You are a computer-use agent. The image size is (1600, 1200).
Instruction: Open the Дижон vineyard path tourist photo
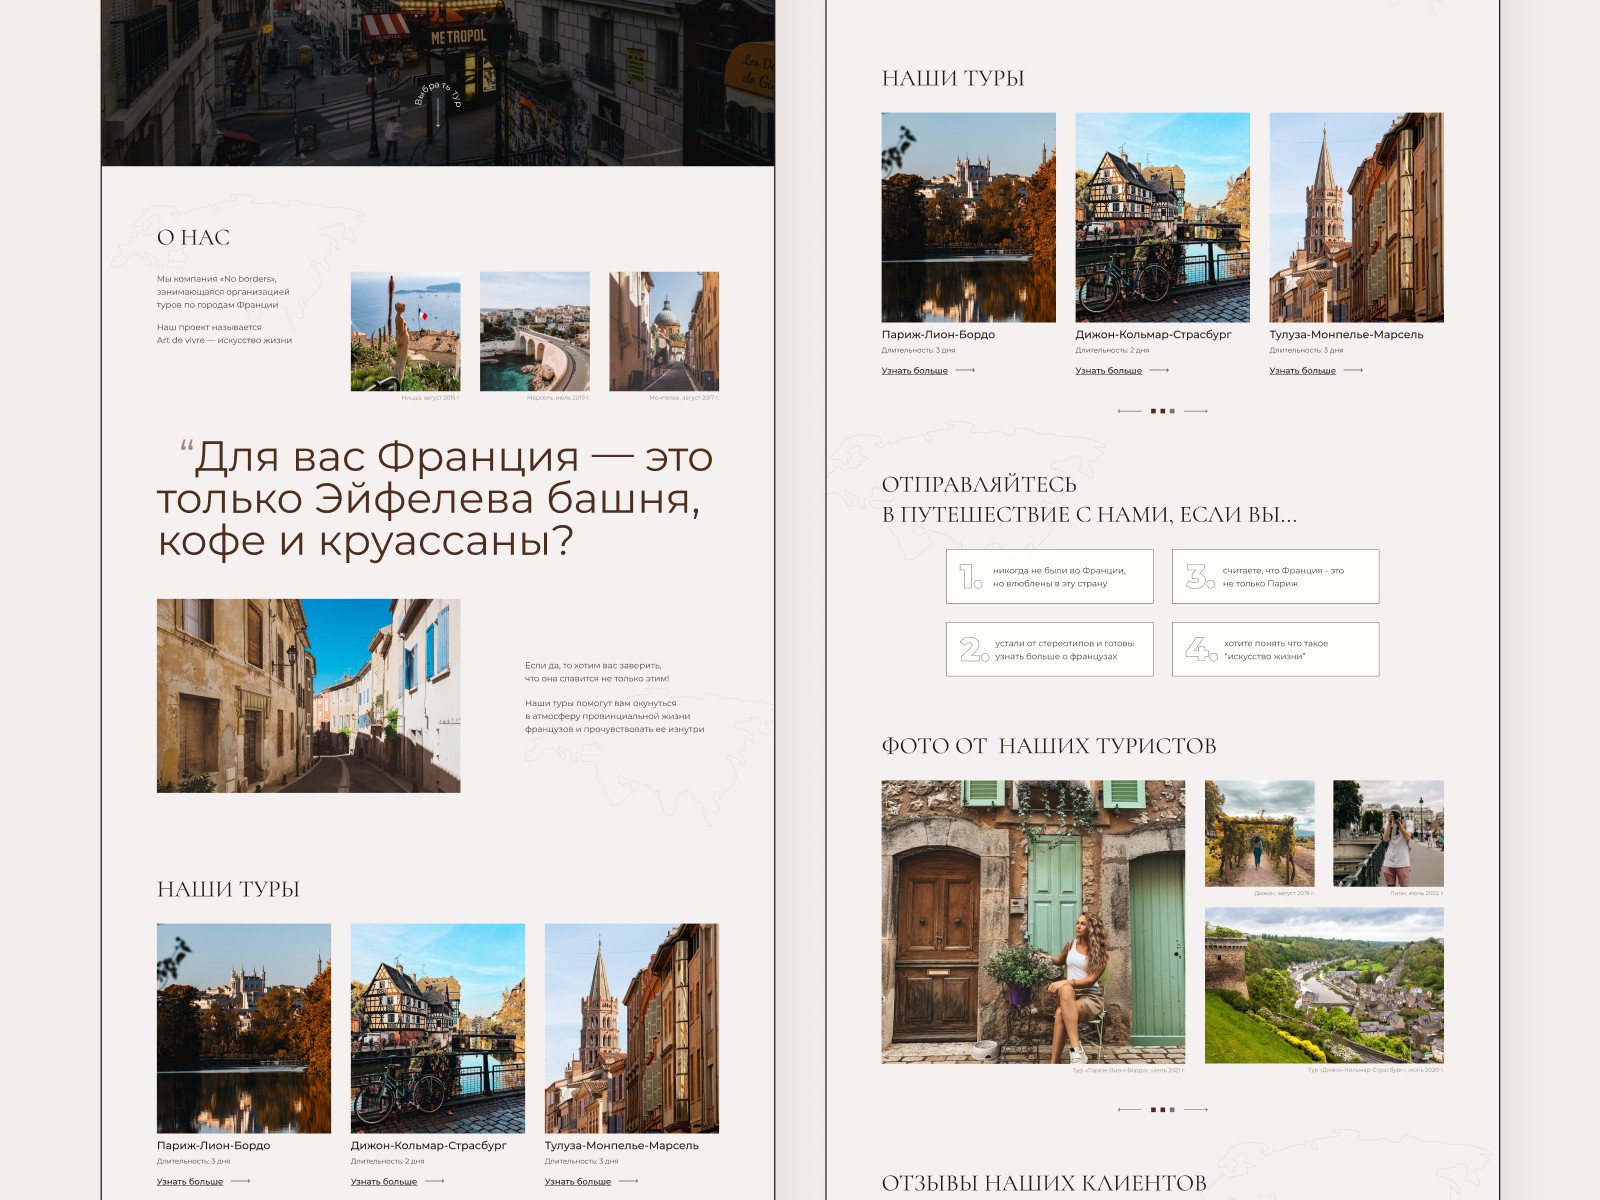[1260, 833]
